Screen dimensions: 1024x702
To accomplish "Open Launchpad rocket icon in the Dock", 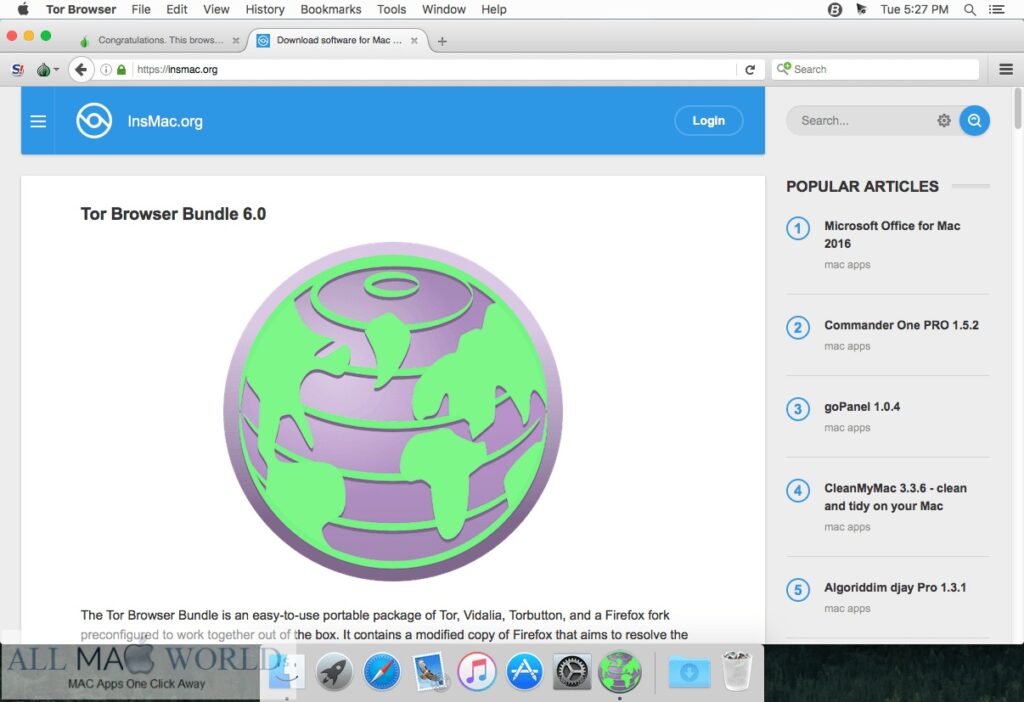I will tap(334, 672).
